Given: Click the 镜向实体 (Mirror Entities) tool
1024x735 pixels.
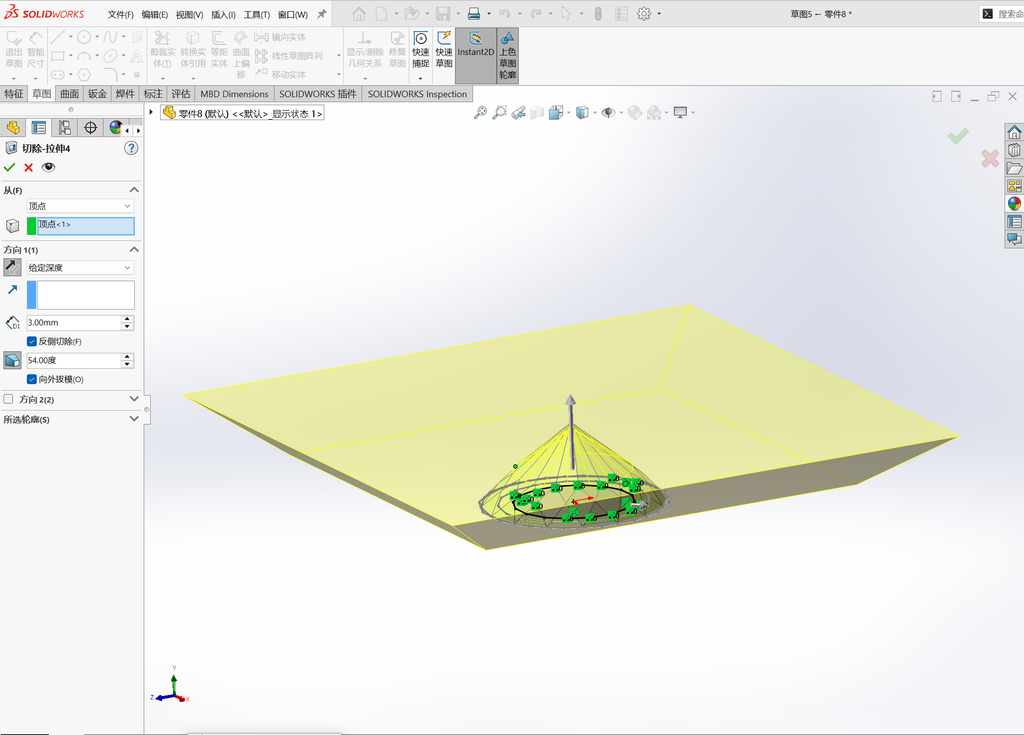Looking at the screenshot, I should [x=280, y=37].
